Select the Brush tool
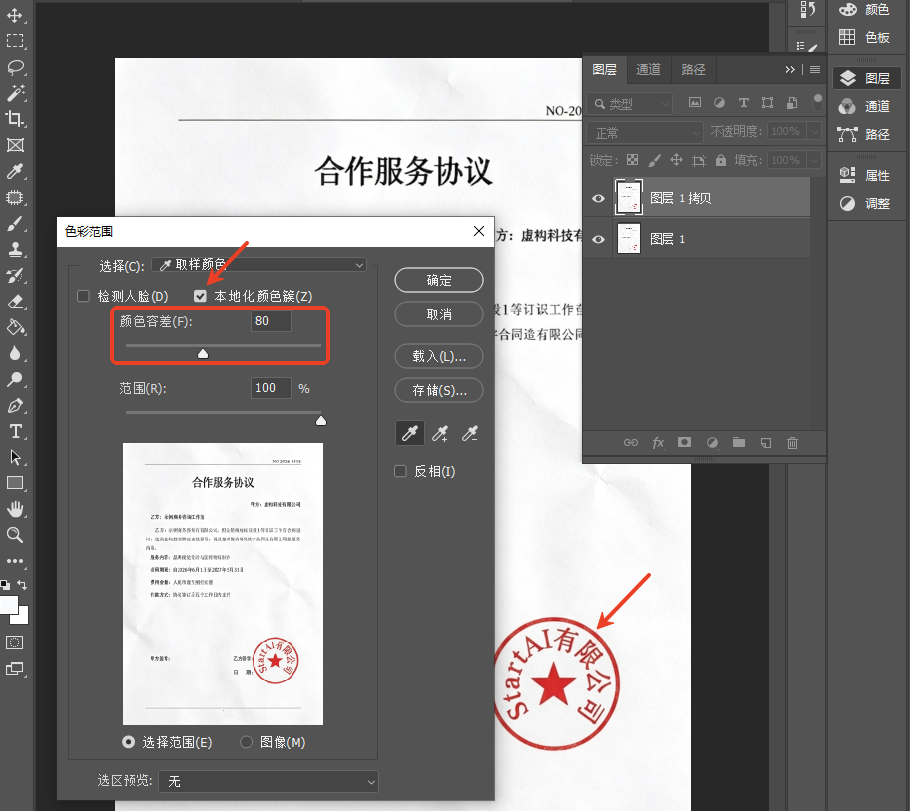Viewport: 910px width, 811px height. coord(15,224)
